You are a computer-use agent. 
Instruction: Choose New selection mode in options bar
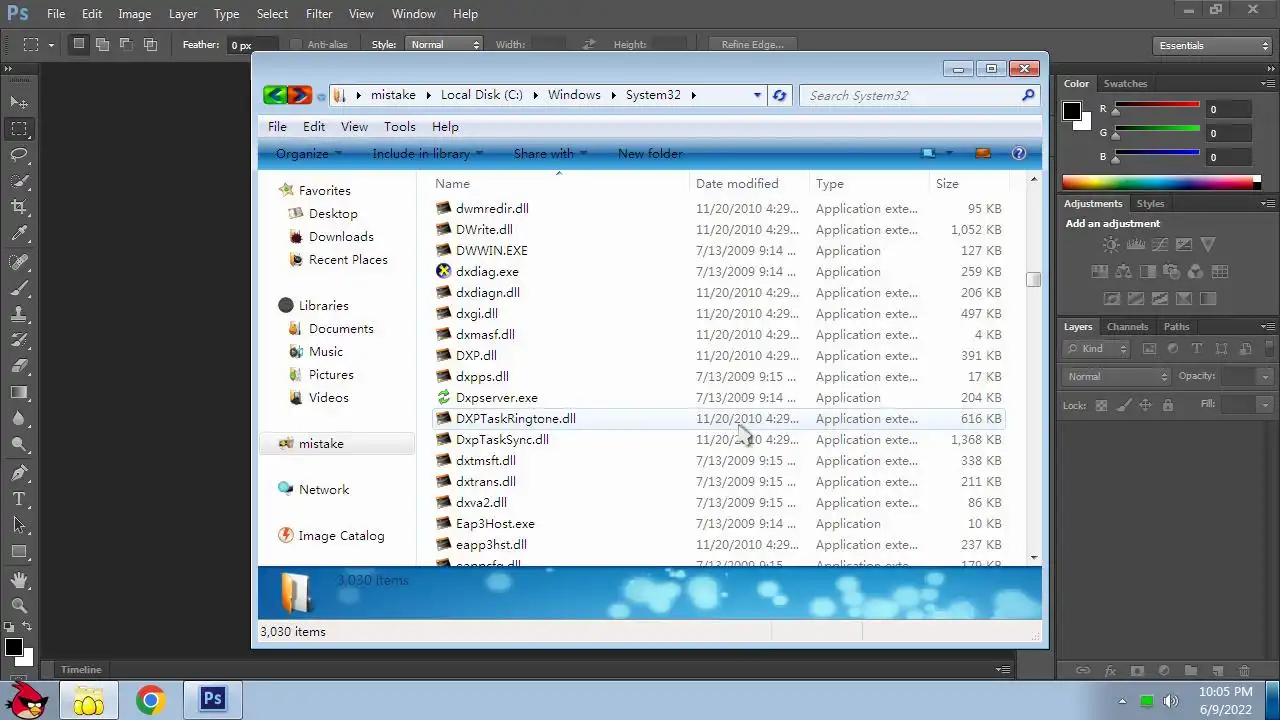click(79, 44)
